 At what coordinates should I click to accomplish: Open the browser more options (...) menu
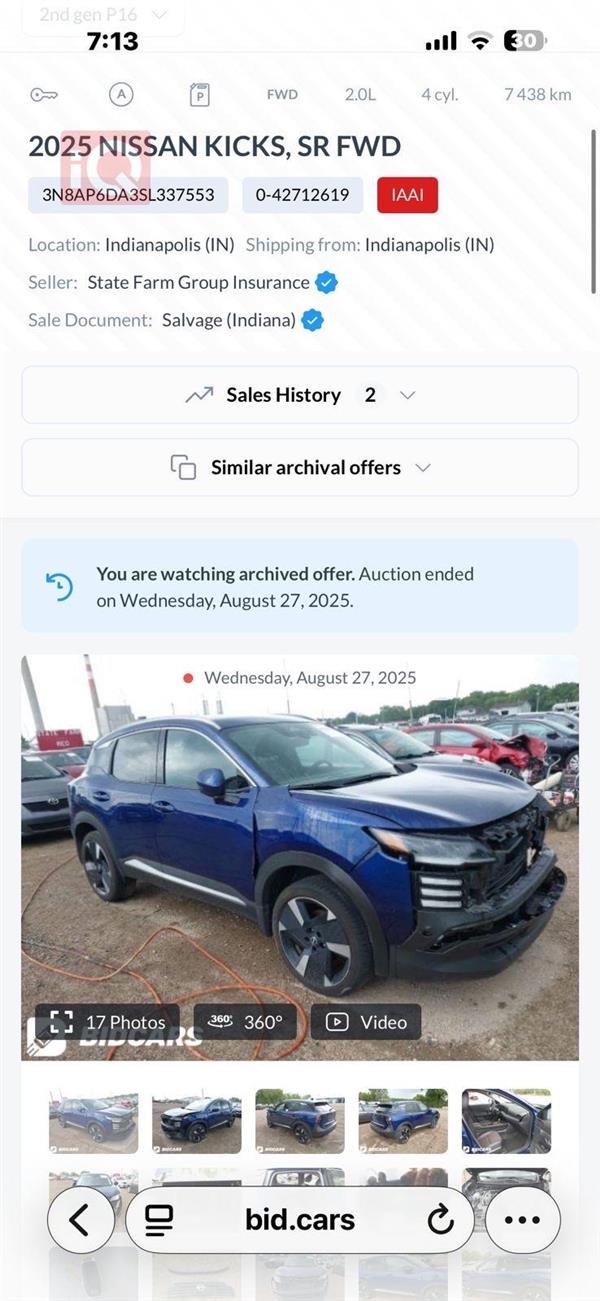point(521,1218)
